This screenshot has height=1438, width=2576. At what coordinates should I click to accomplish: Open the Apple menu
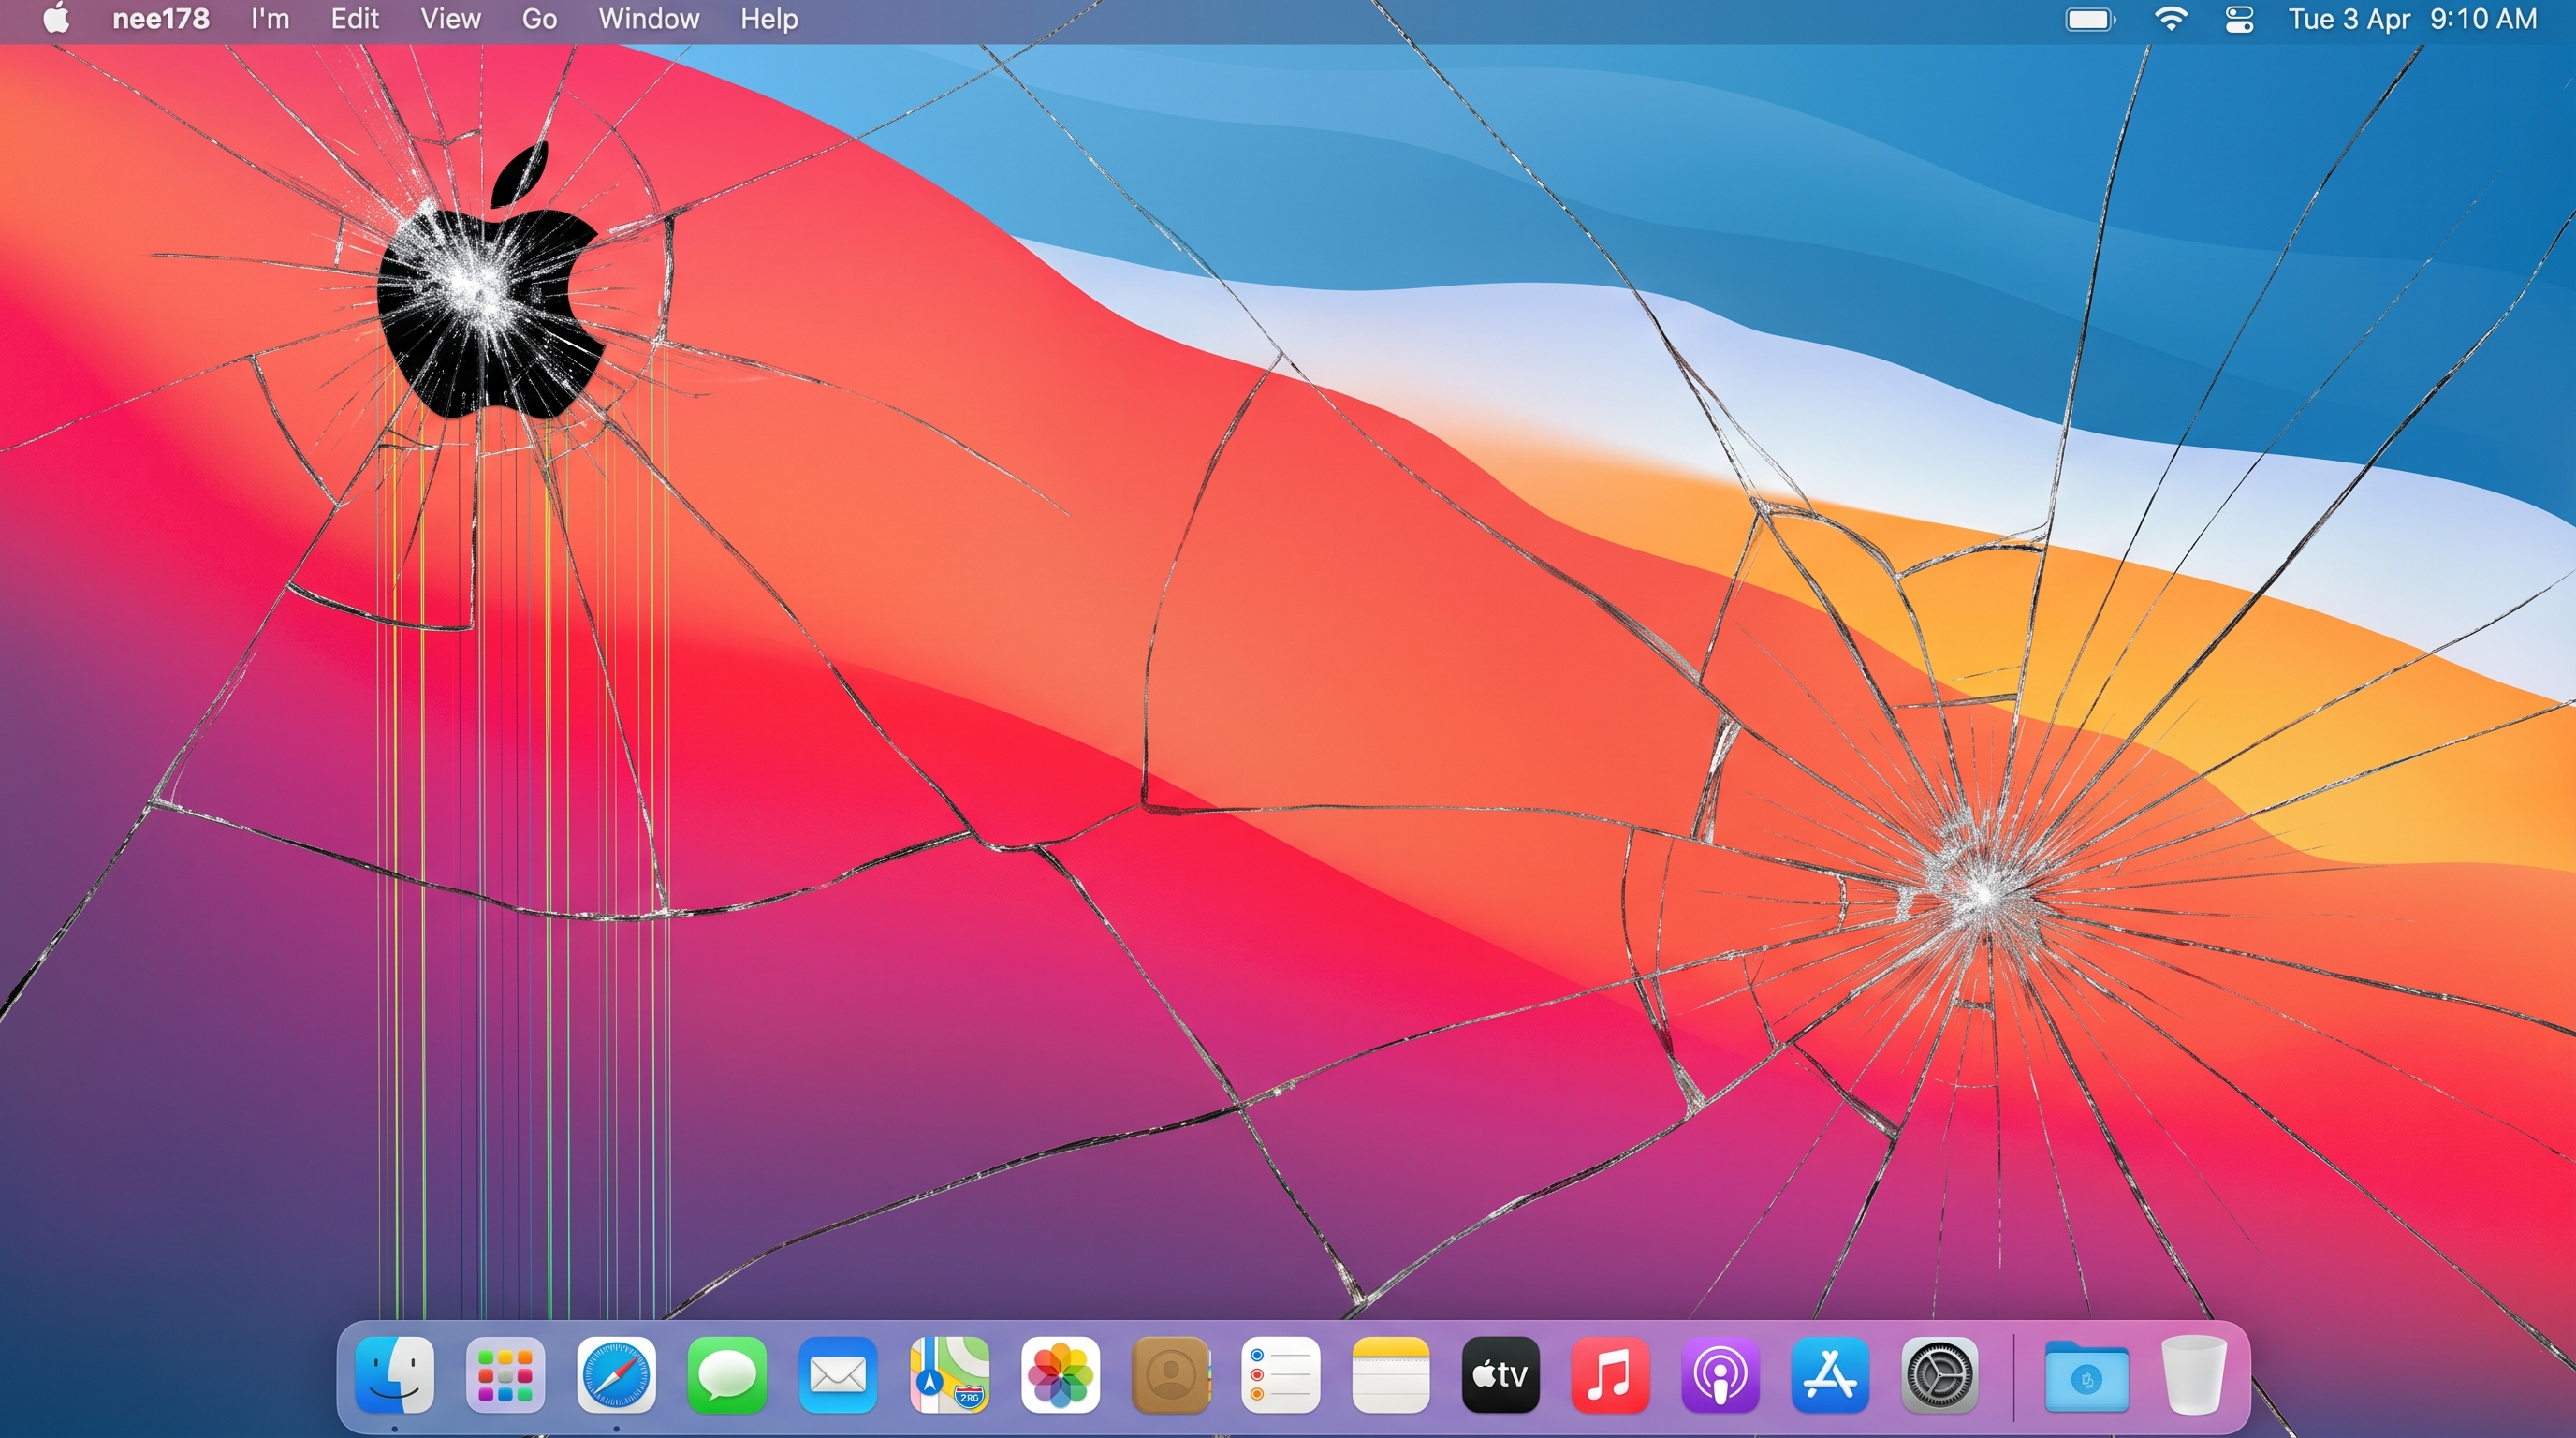pyautogui.click(x=57, y=19)
